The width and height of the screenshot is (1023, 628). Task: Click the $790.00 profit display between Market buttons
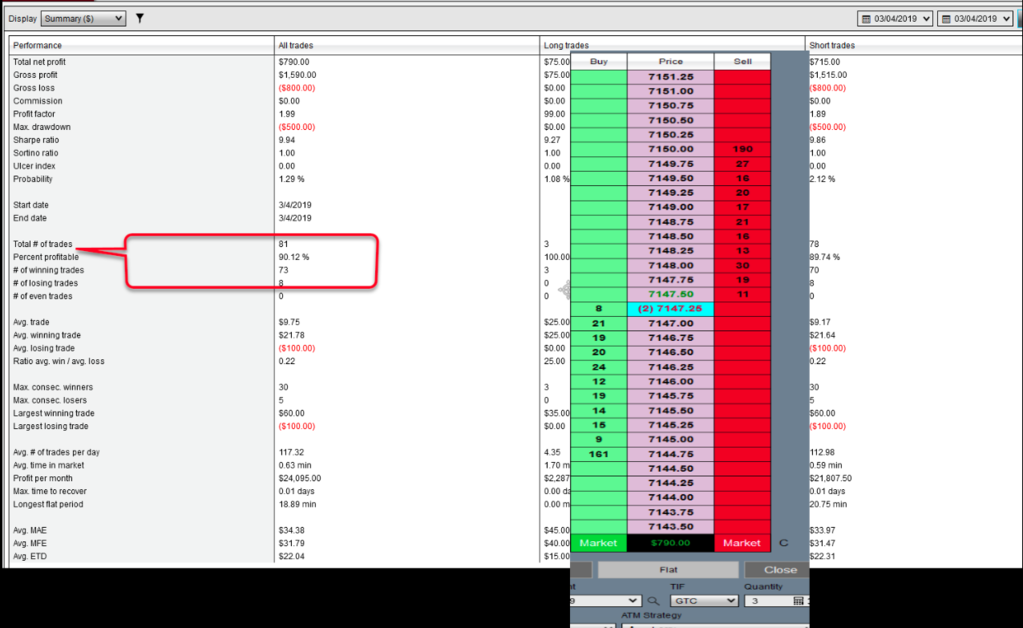pyautogui.click(x=670, y=541)
